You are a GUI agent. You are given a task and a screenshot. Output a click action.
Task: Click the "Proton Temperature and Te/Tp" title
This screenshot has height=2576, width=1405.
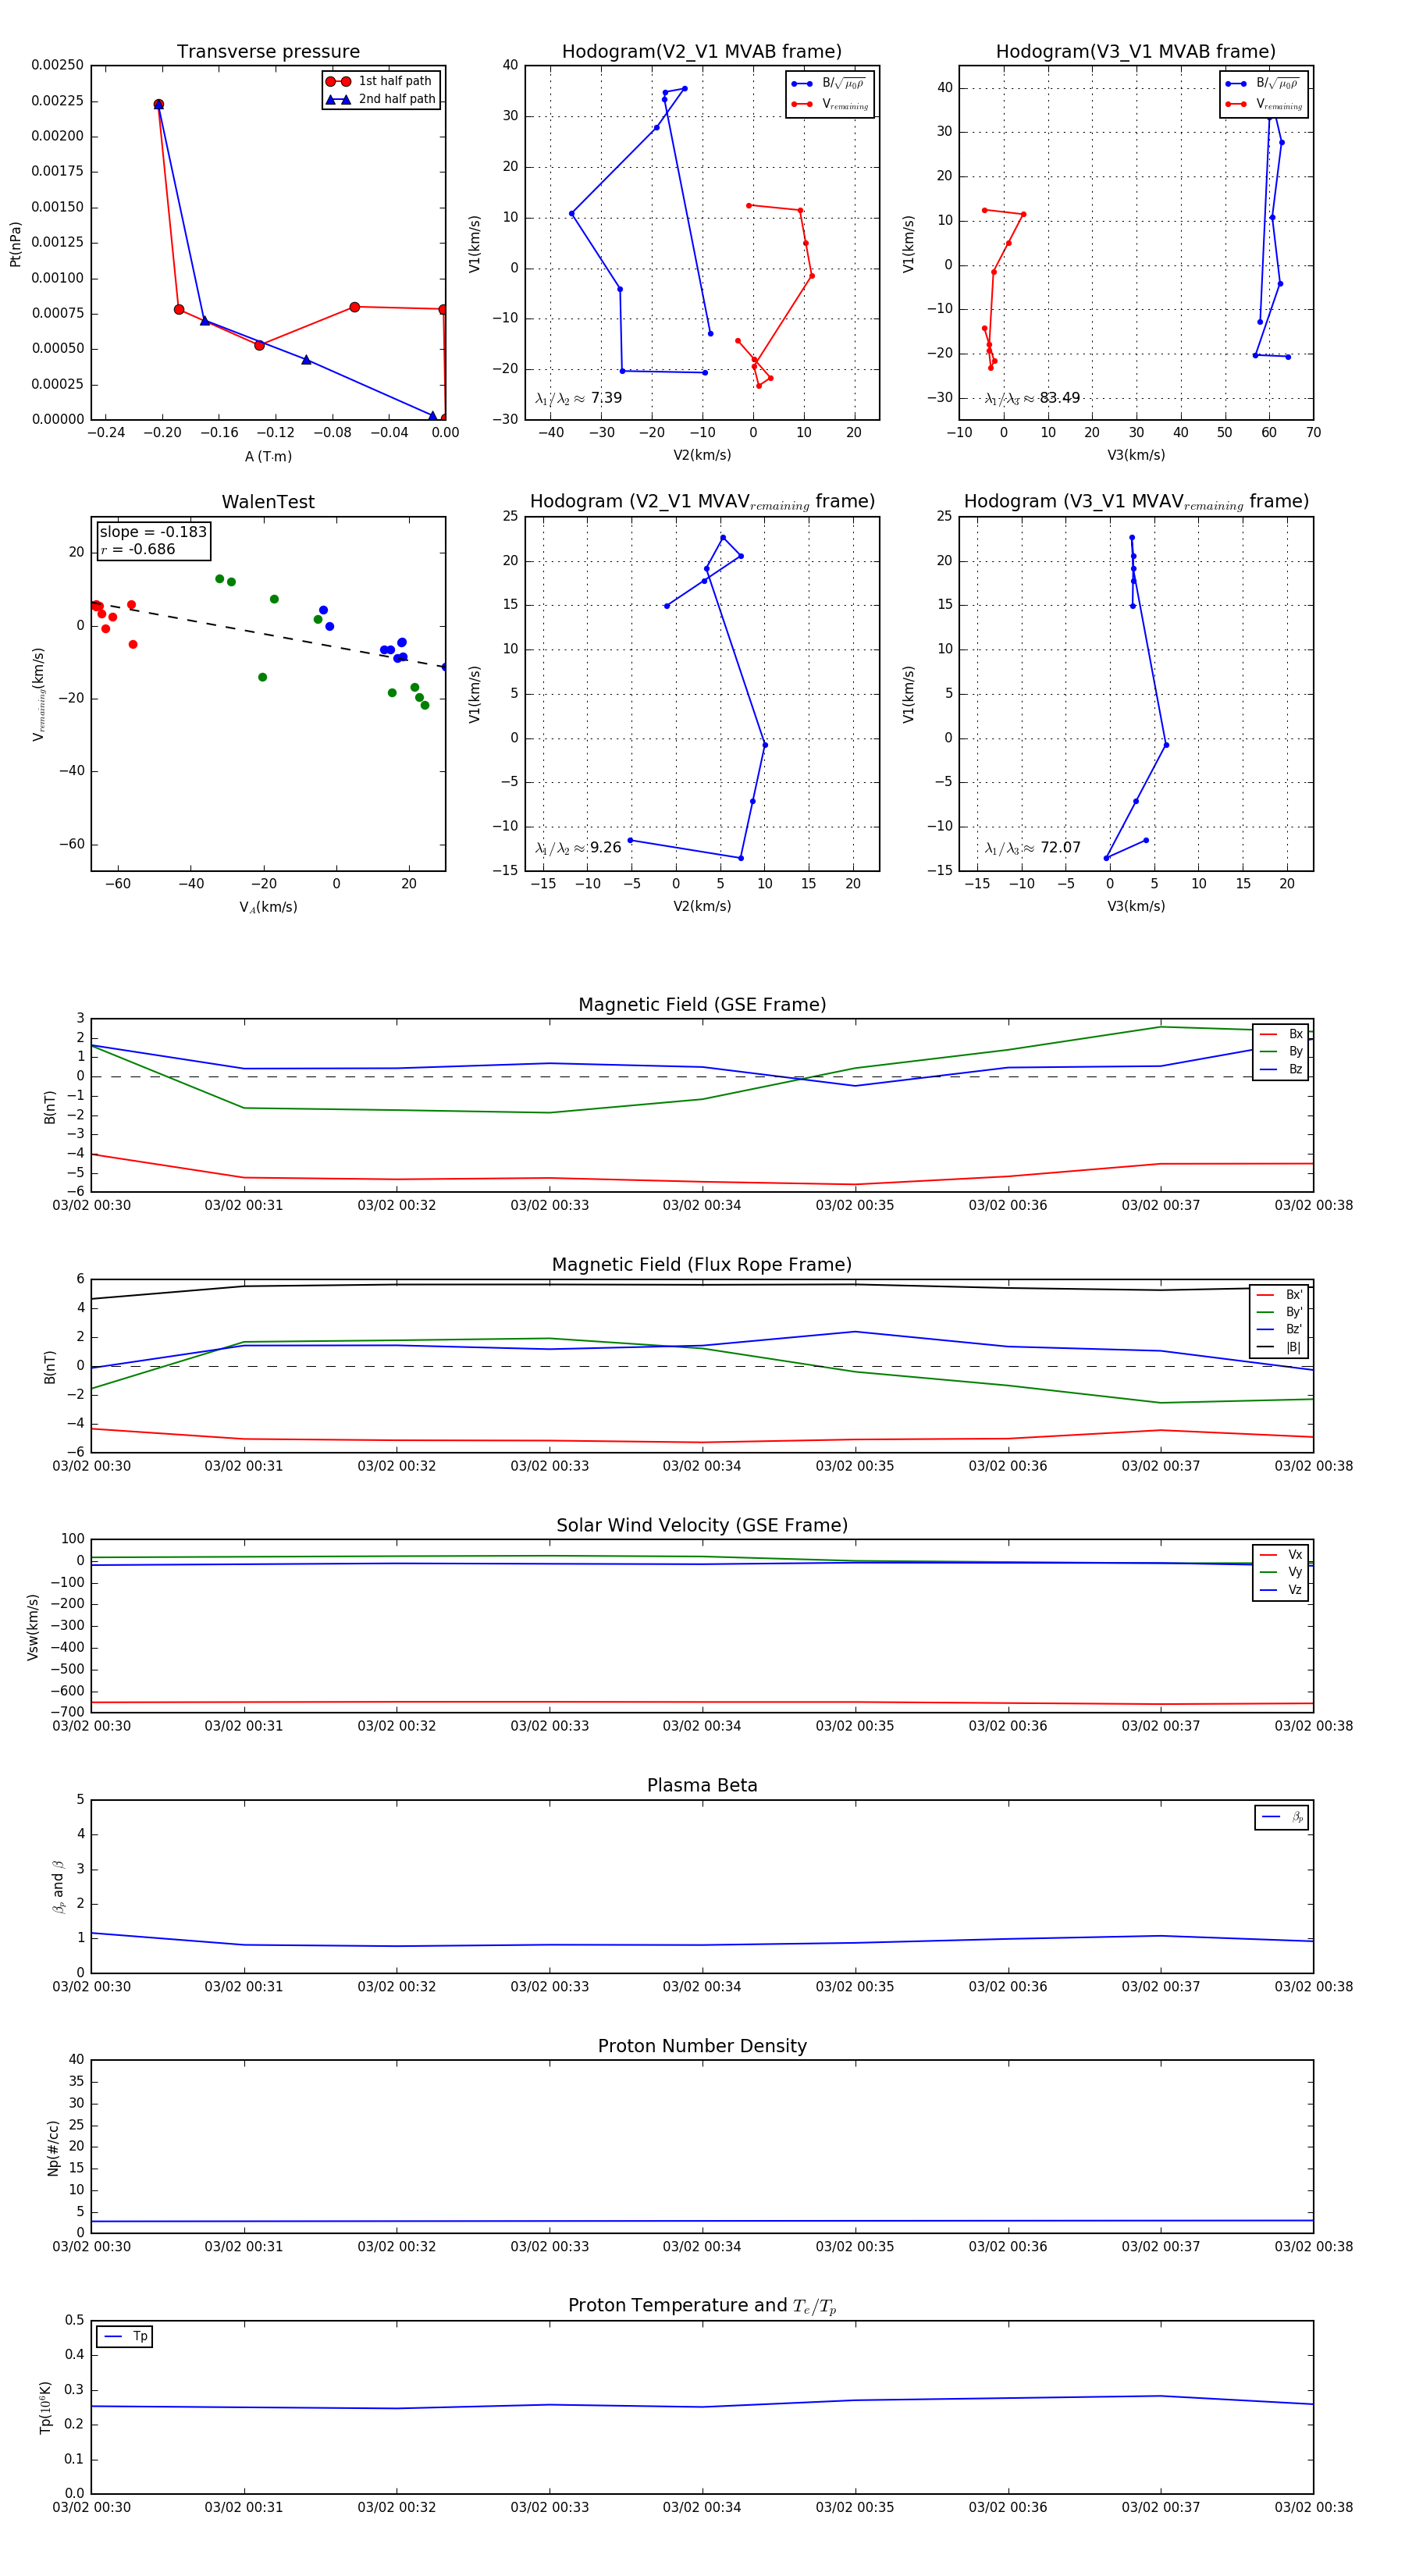click(x=702, y=2305)
